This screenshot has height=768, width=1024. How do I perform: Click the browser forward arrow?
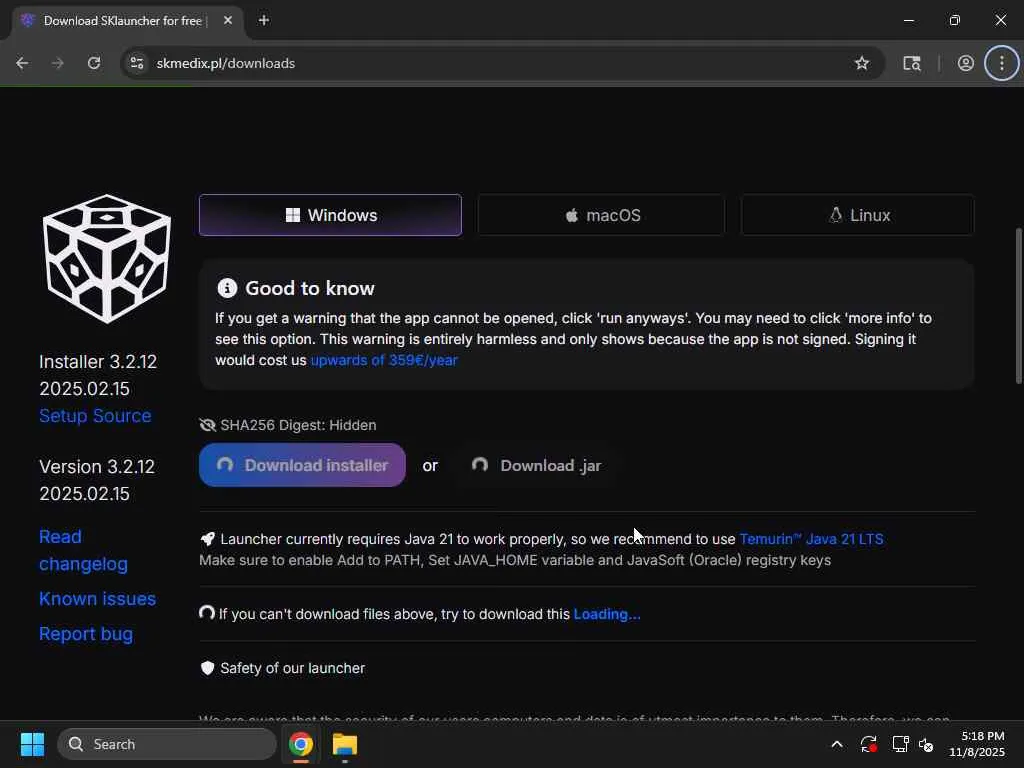[58, 63]
